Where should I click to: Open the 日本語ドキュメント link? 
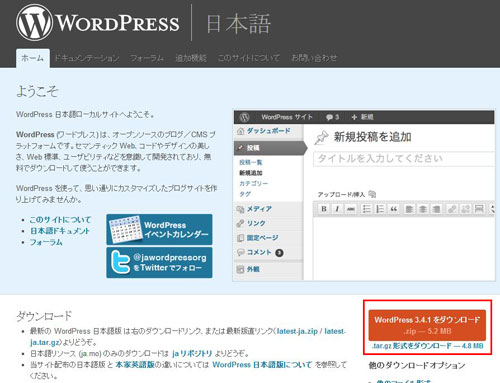click(60, 231)
